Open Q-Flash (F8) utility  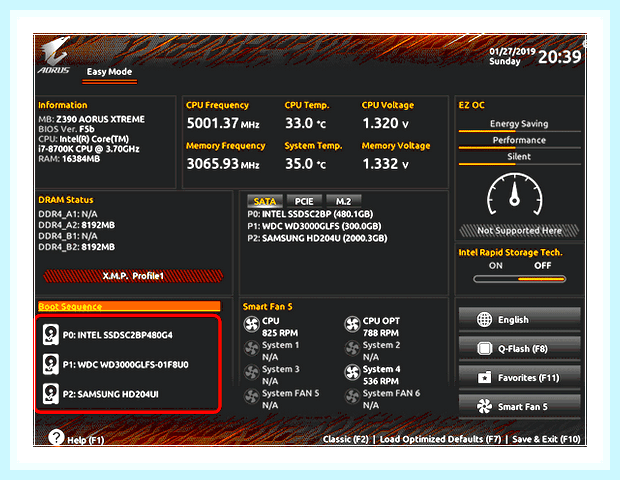[x=520, y=348]
